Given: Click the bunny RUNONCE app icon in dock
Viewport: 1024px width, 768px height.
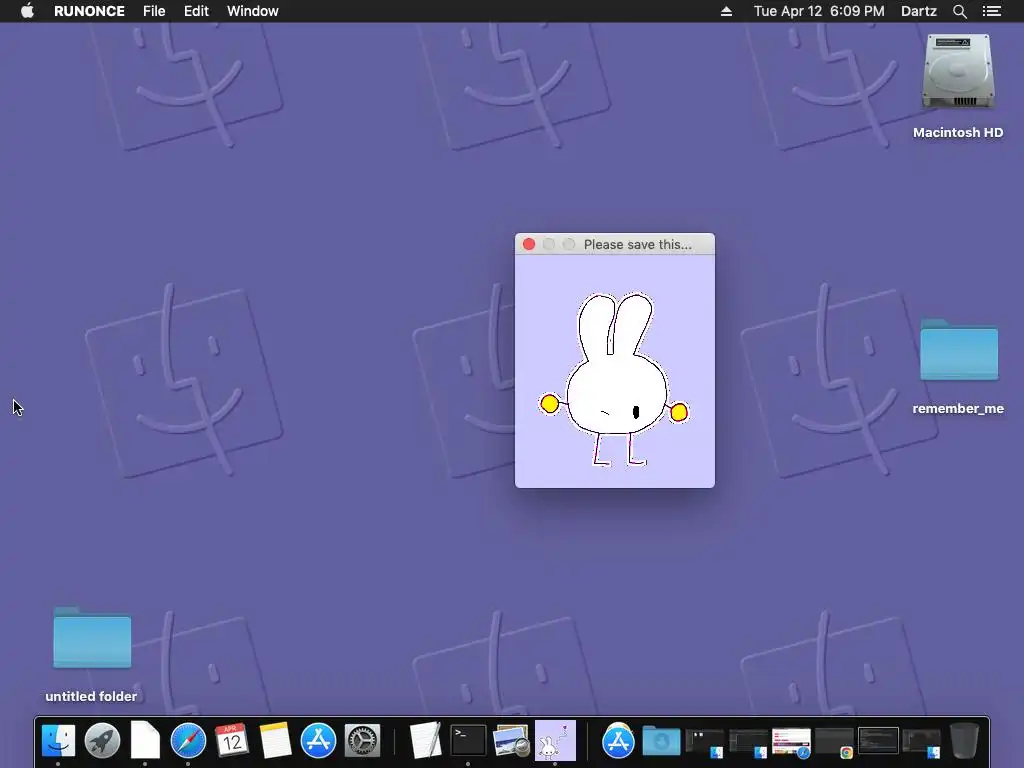Looking at the screenshot, I should (x=555, y=741).
